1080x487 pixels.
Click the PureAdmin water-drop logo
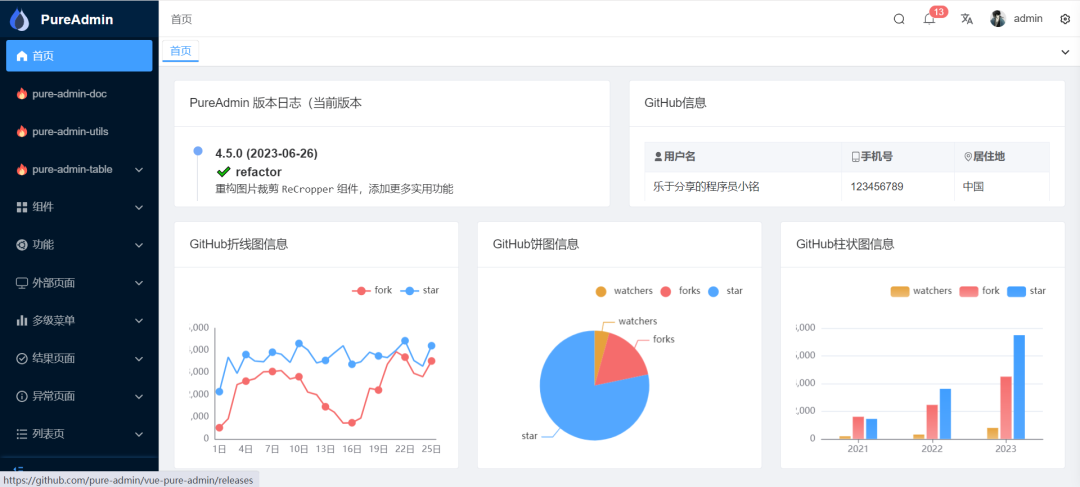[x=19, y=19]
